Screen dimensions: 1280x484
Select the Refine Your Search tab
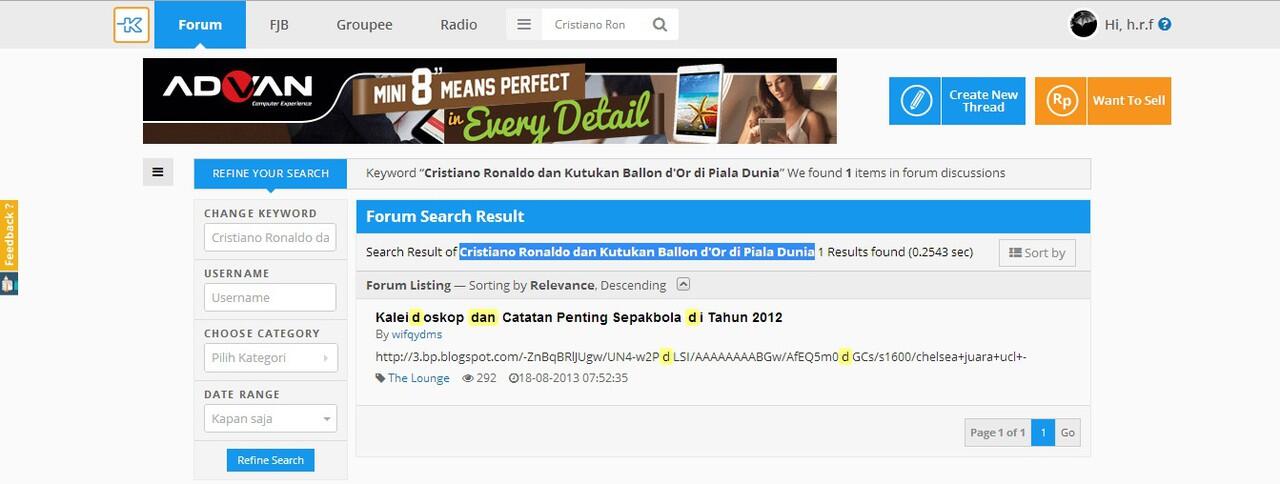coord(270,173)
